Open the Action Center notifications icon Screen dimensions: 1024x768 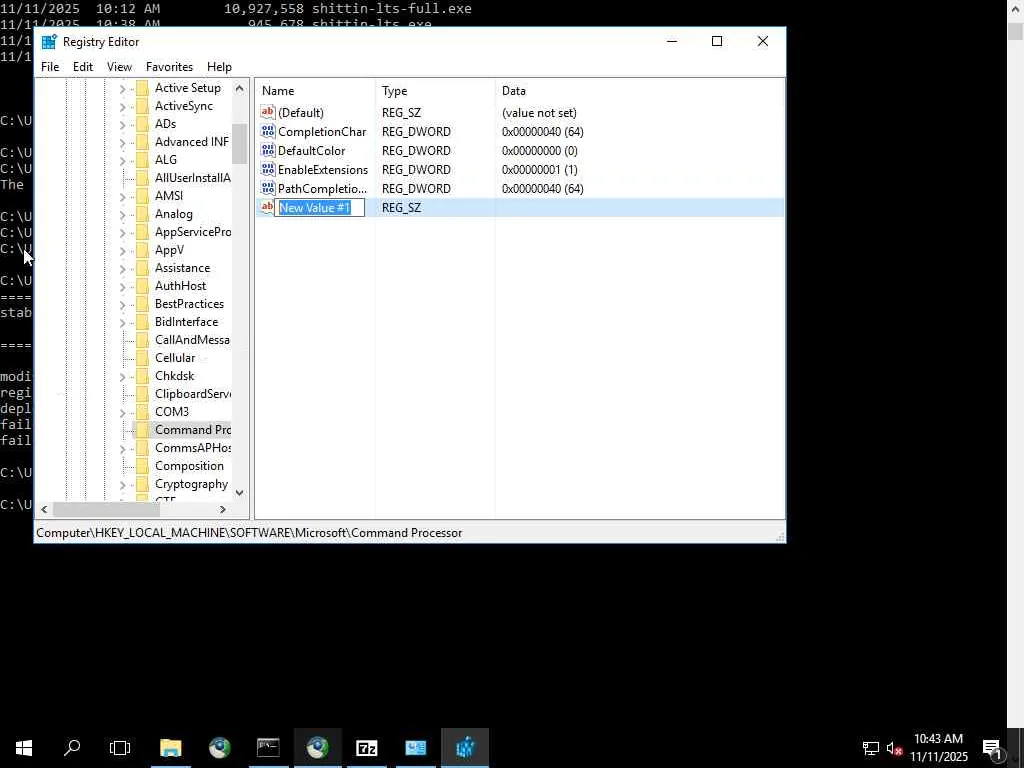coord(992,748)
